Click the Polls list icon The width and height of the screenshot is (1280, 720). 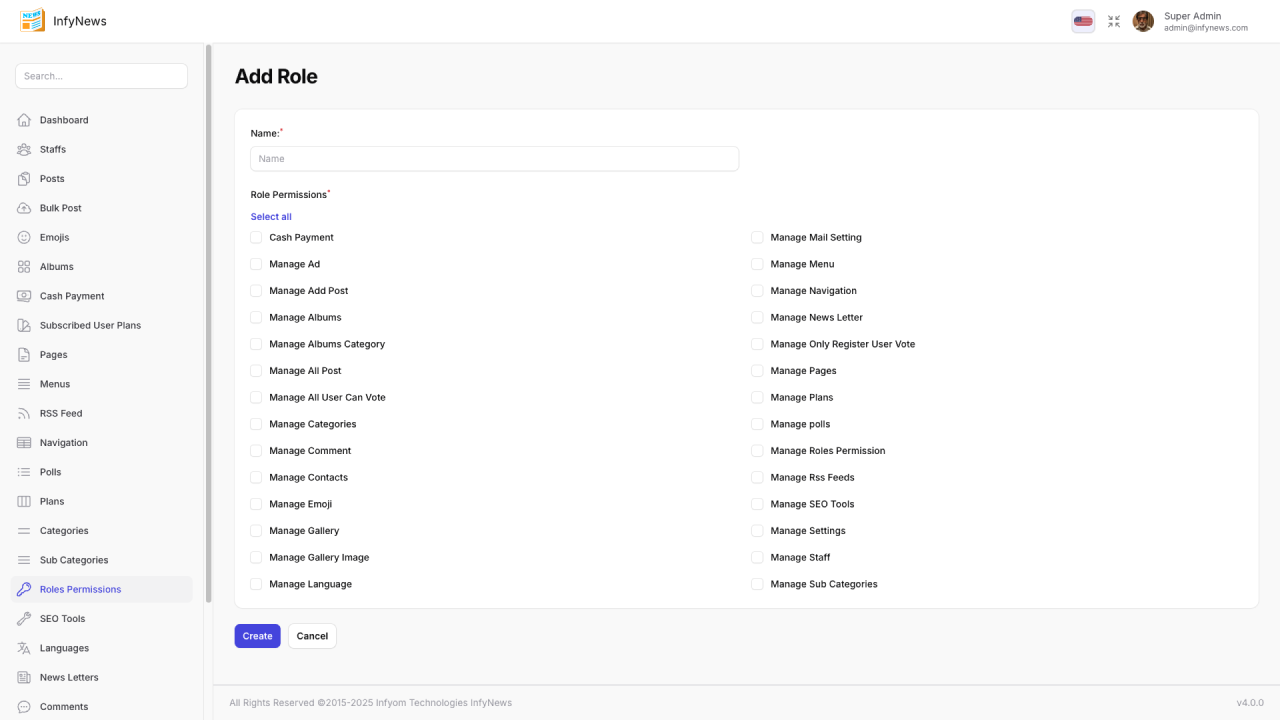tap(24, 472)
